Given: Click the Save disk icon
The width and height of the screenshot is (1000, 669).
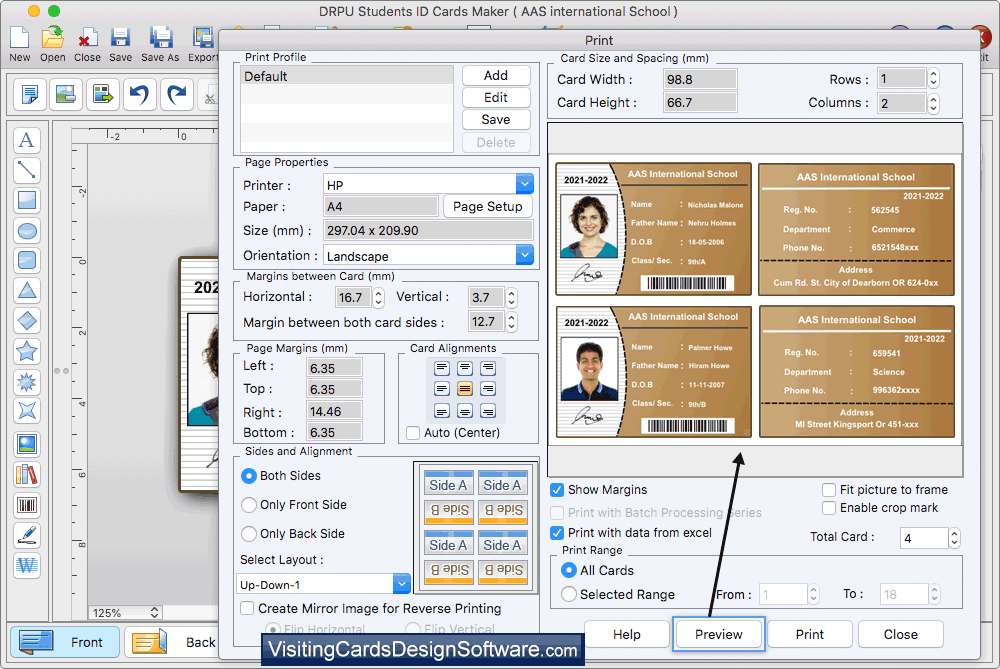Looking at the screenshot, I should click(x=121, y=38).
